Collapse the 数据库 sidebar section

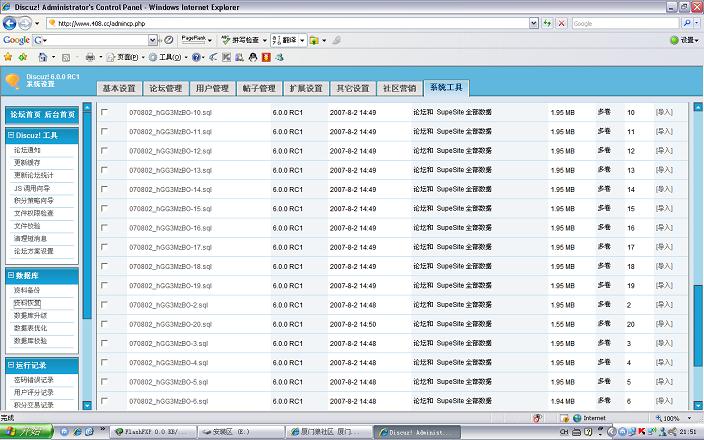tap(11, 275)
